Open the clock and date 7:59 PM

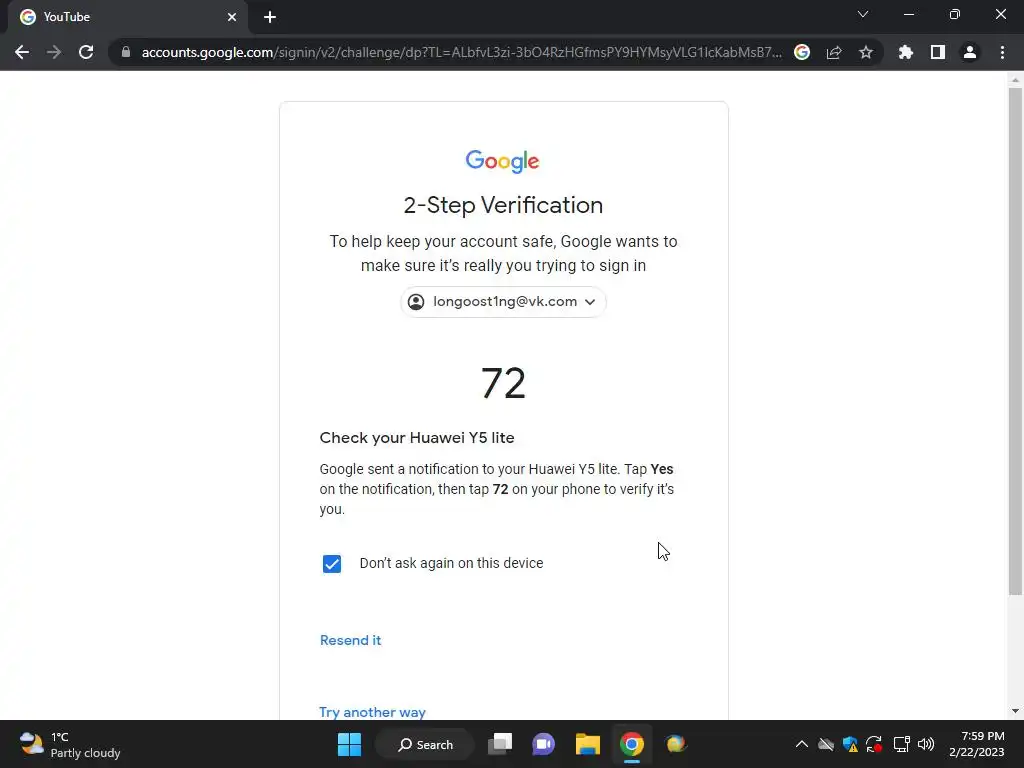point(976,744)
